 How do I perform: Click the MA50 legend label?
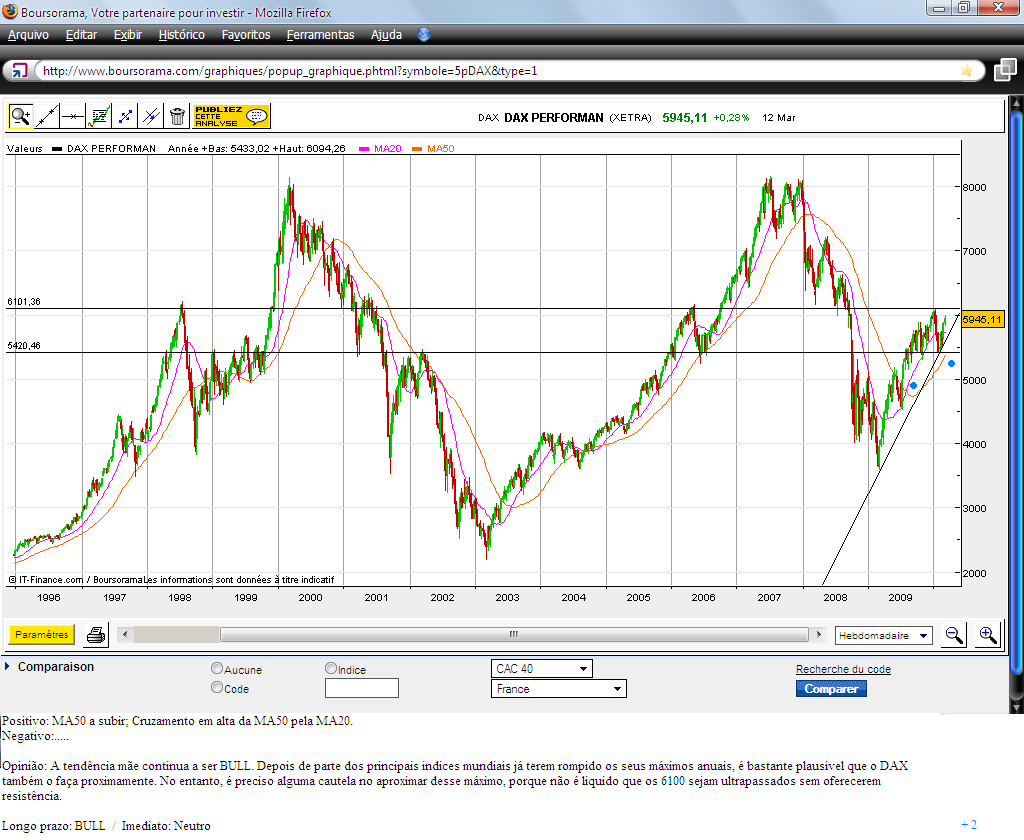click(440, 148)
